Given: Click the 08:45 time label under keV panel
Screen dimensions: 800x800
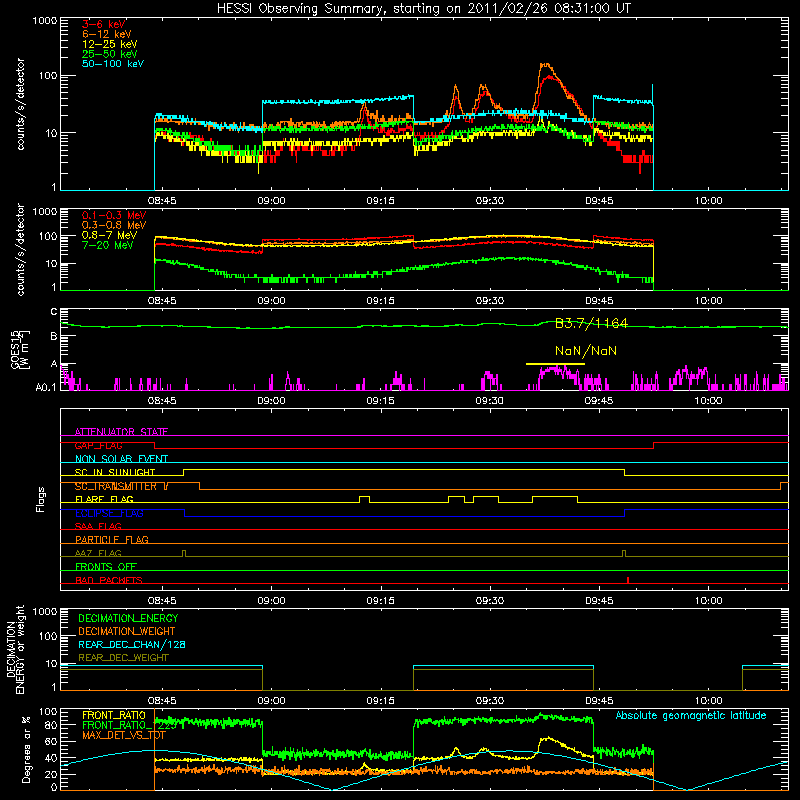Looking at the screenshot, I should (162, 201).
